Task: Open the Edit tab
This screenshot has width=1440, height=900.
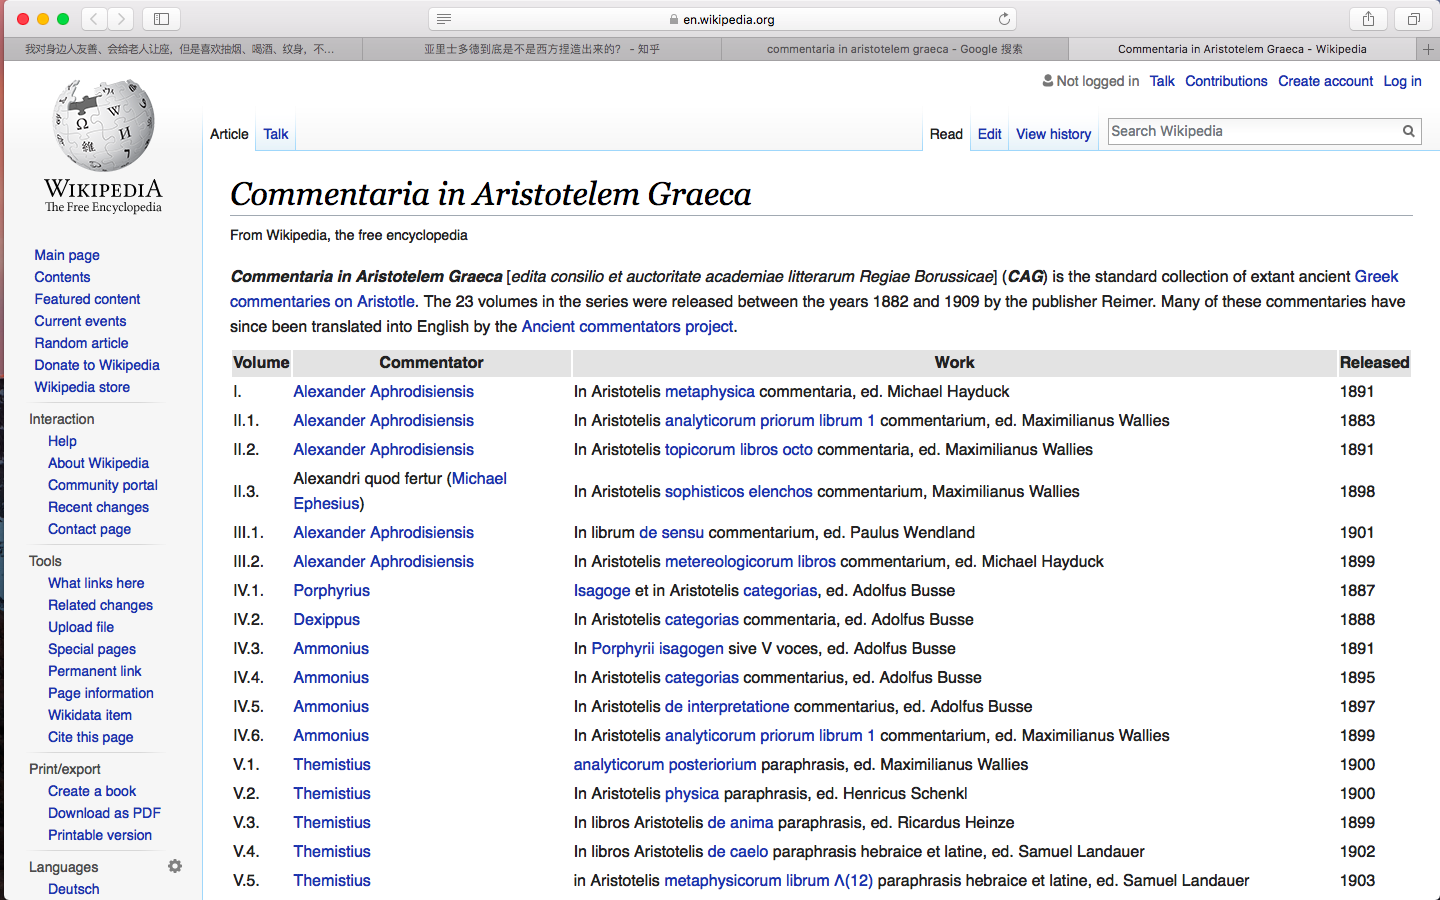Action: coord(990,134)
